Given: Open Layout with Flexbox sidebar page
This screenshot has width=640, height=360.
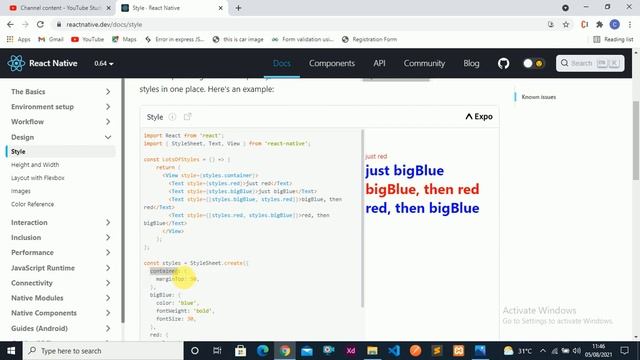Looking at the screenshot, I should pos(38,178).
